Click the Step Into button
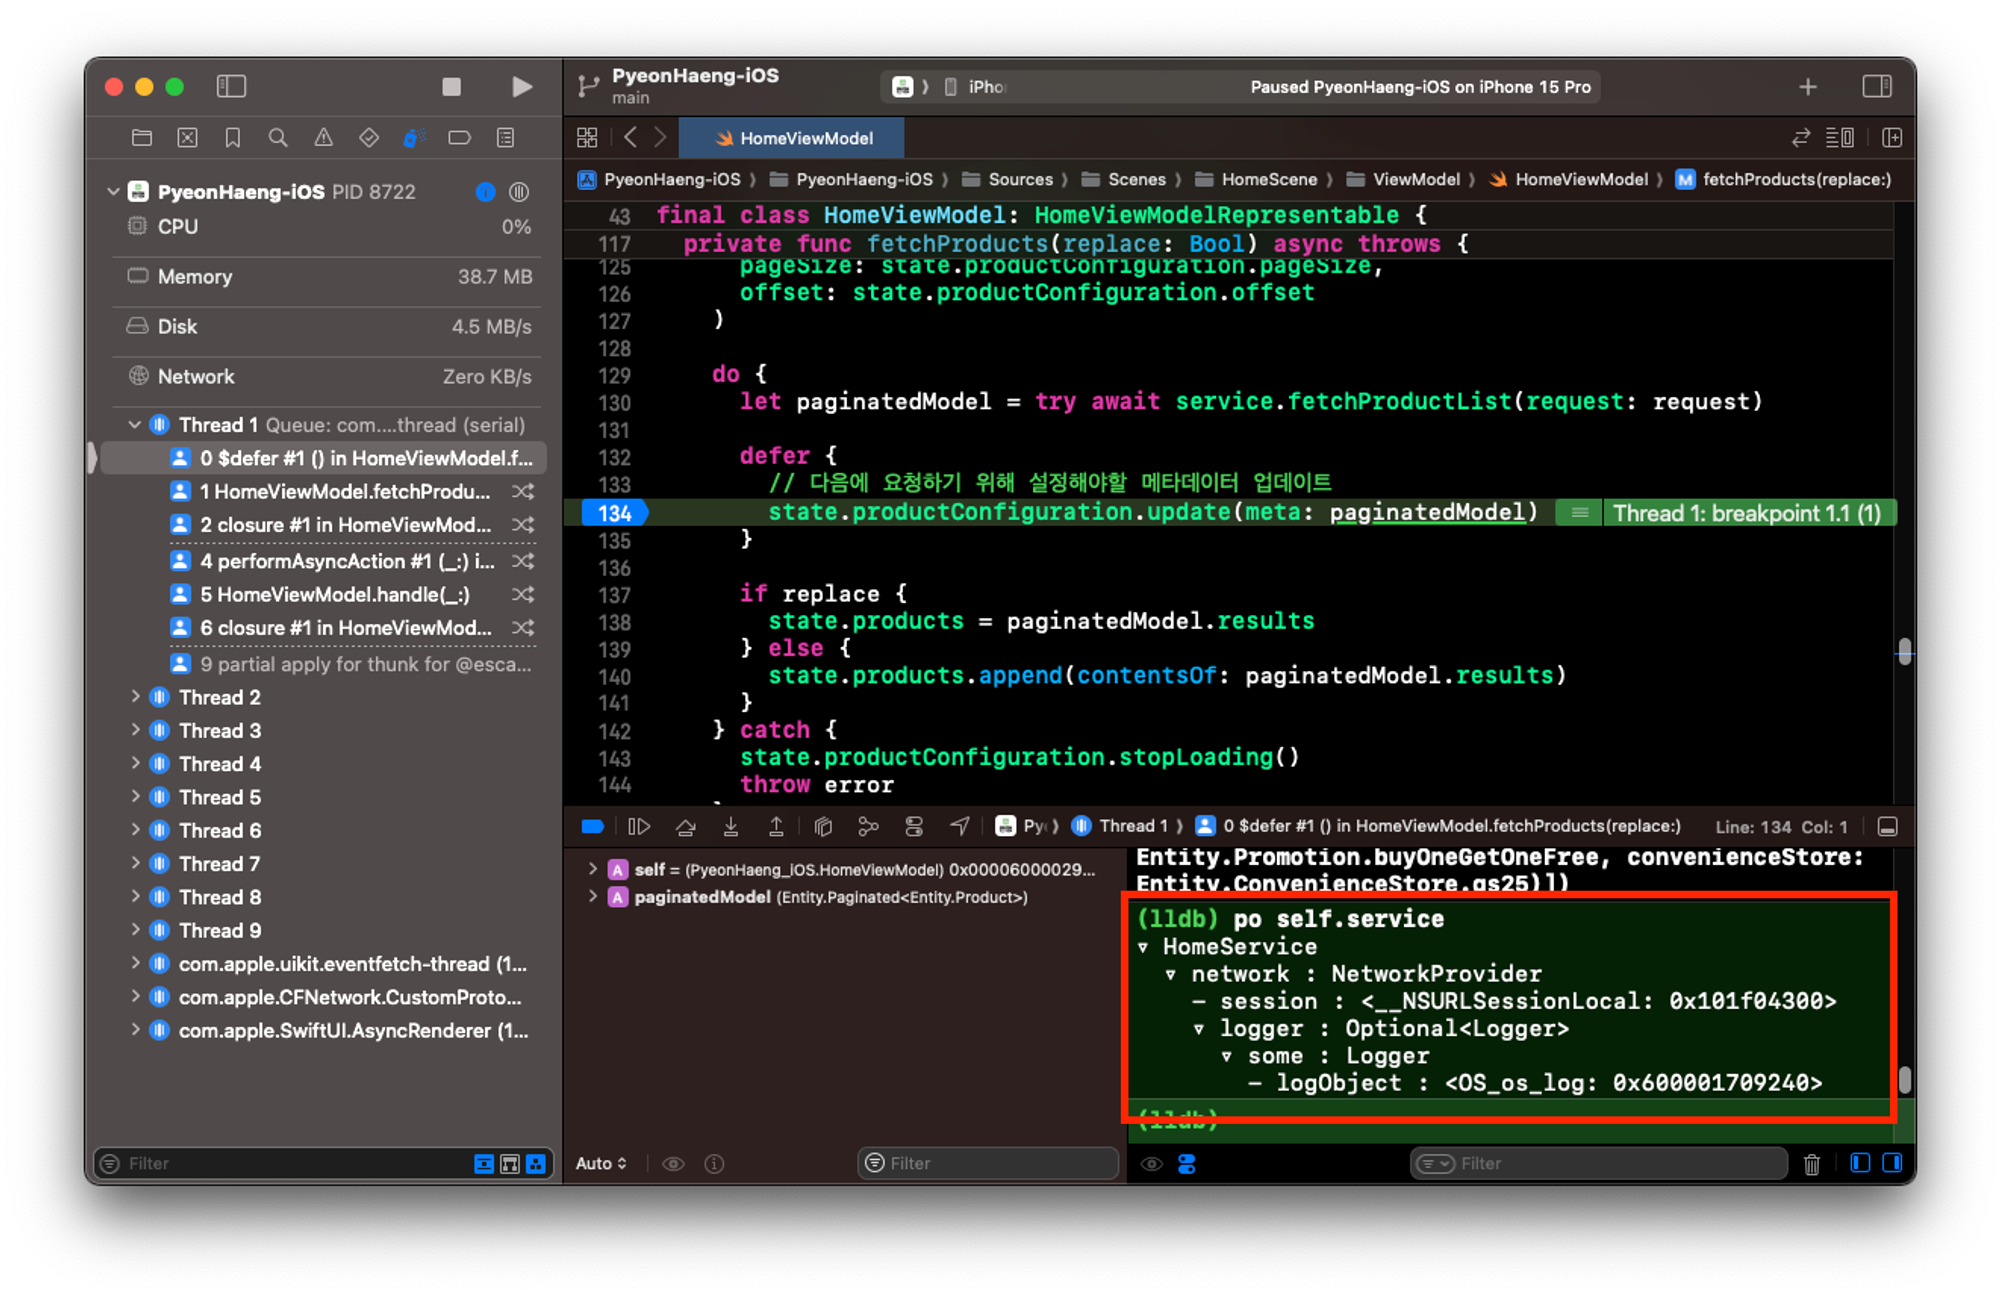 coord(731,826)
